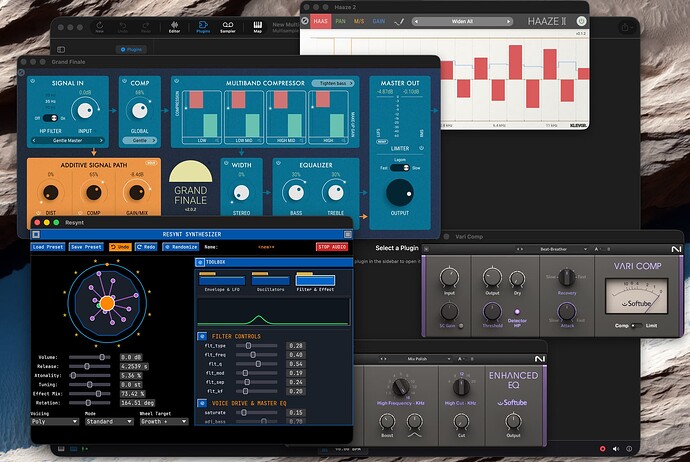The image size is (690, 462).
Task: Flip the Vari Comp Comp/Limit switch
Action: [x=636, y=326]
